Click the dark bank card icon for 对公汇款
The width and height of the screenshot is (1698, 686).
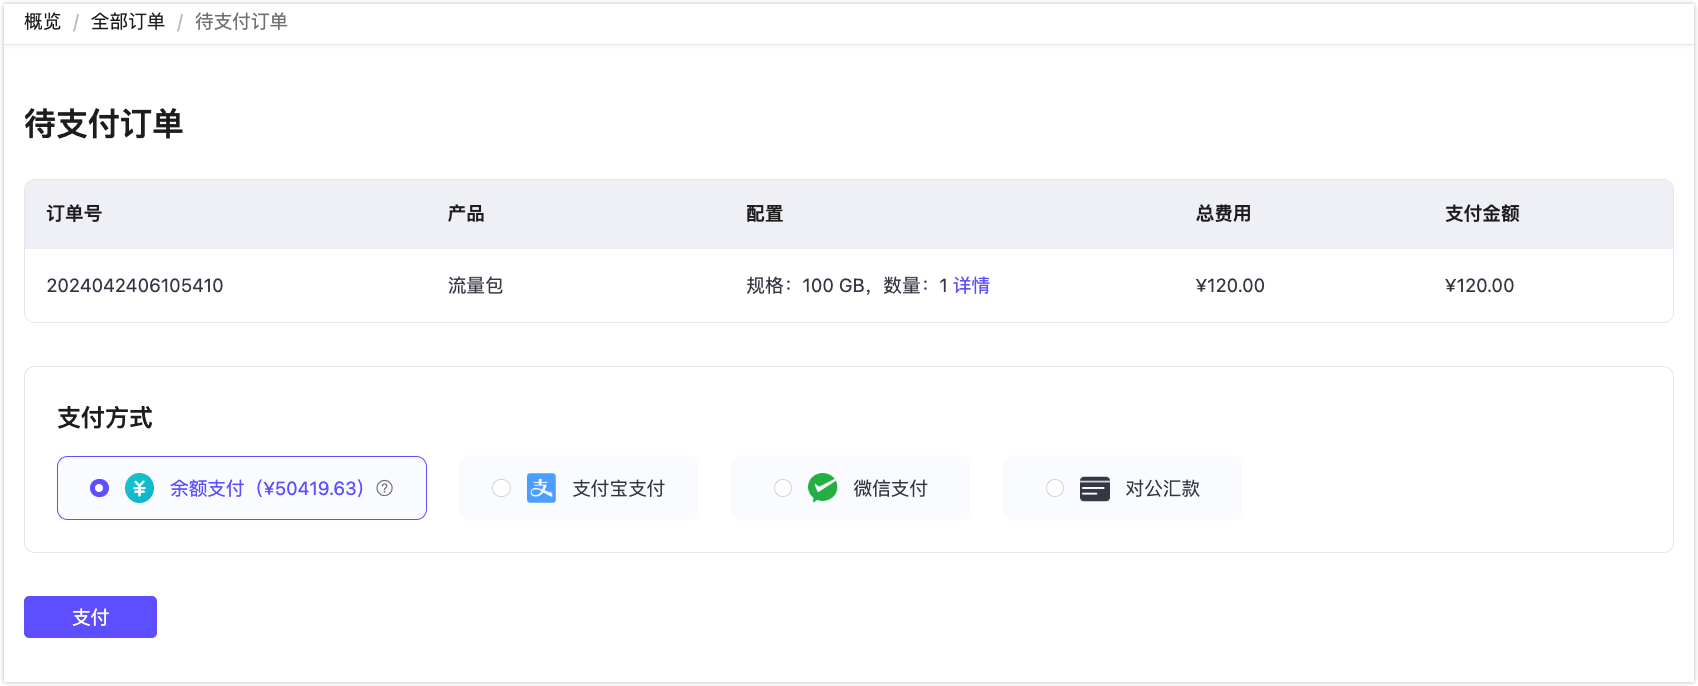click(x=1094, y=488)
